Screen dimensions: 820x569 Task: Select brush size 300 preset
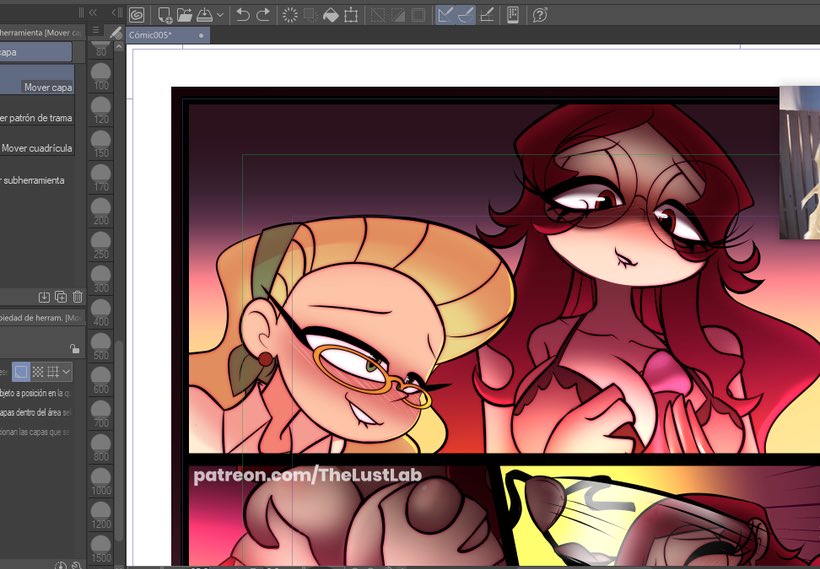100,279
